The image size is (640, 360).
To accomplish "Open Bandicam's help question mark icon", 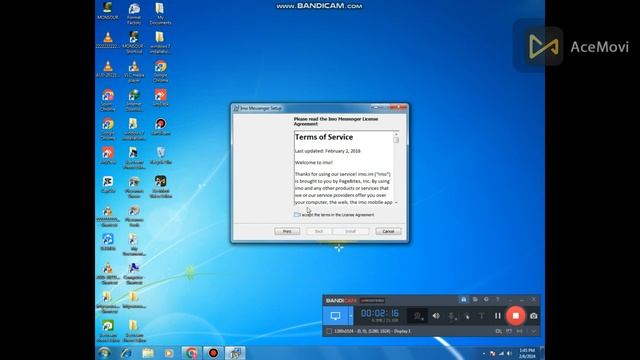I will [498, 300].
